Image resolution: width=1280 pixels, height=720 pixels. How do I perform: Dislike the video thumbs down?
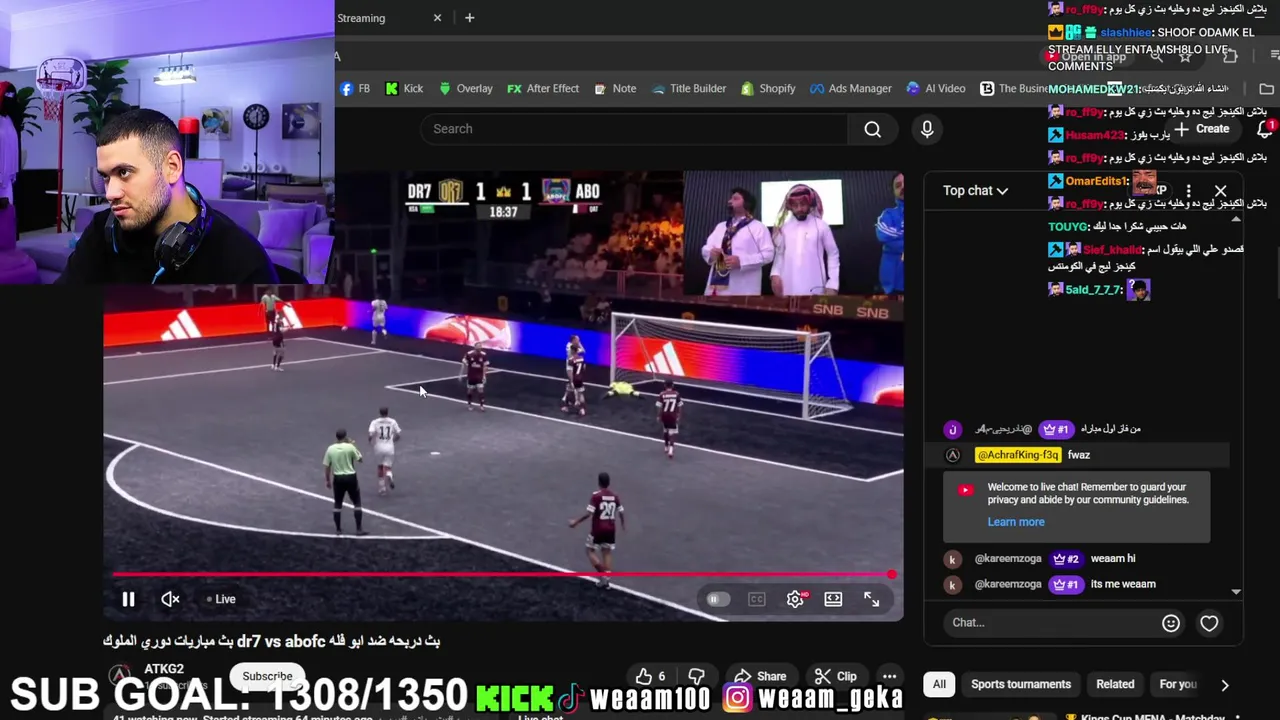click(x=697, y=676)
